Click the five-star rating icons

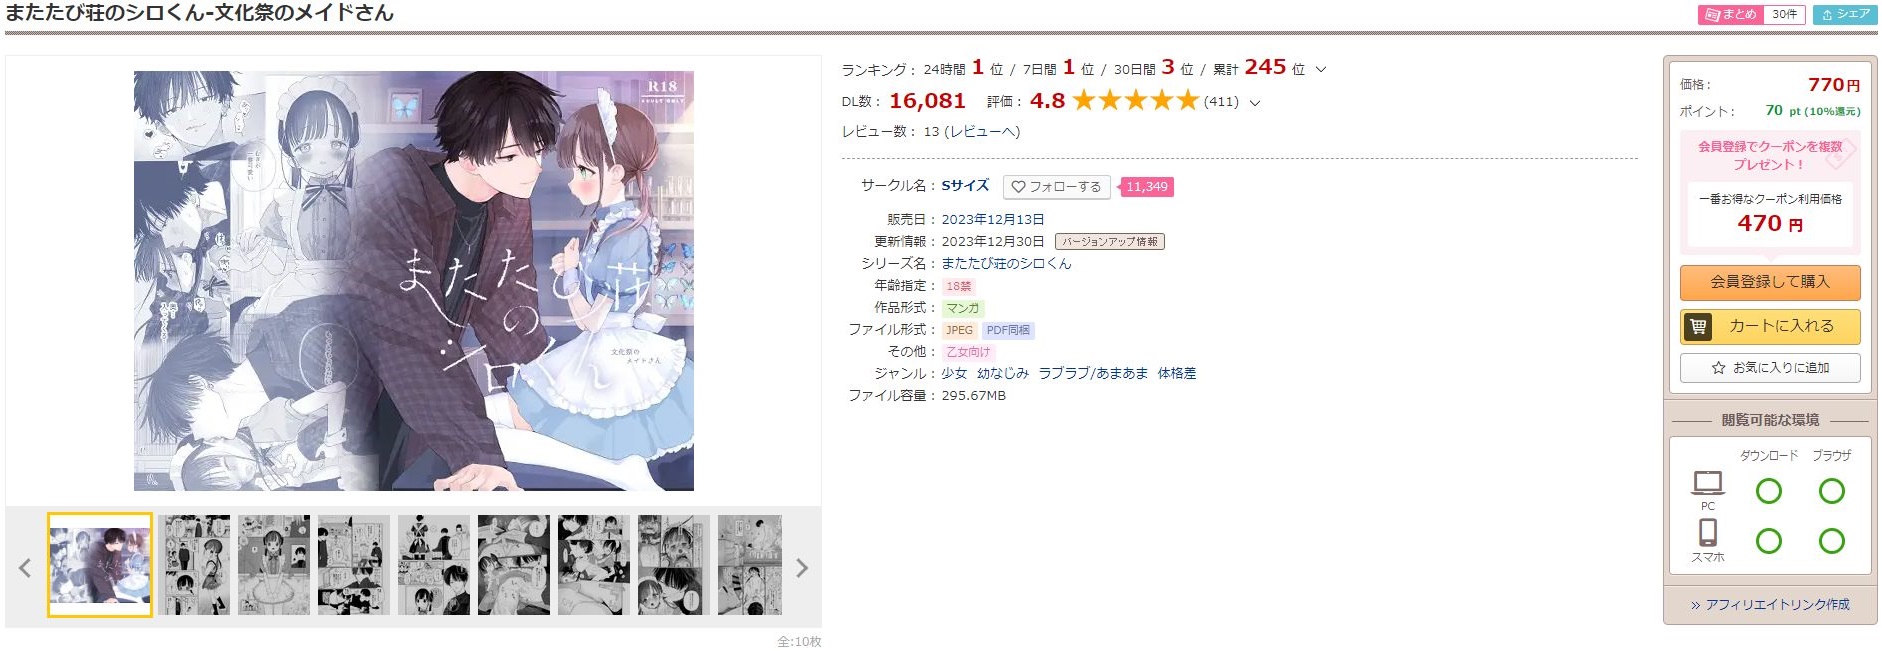coord(1135,101)
